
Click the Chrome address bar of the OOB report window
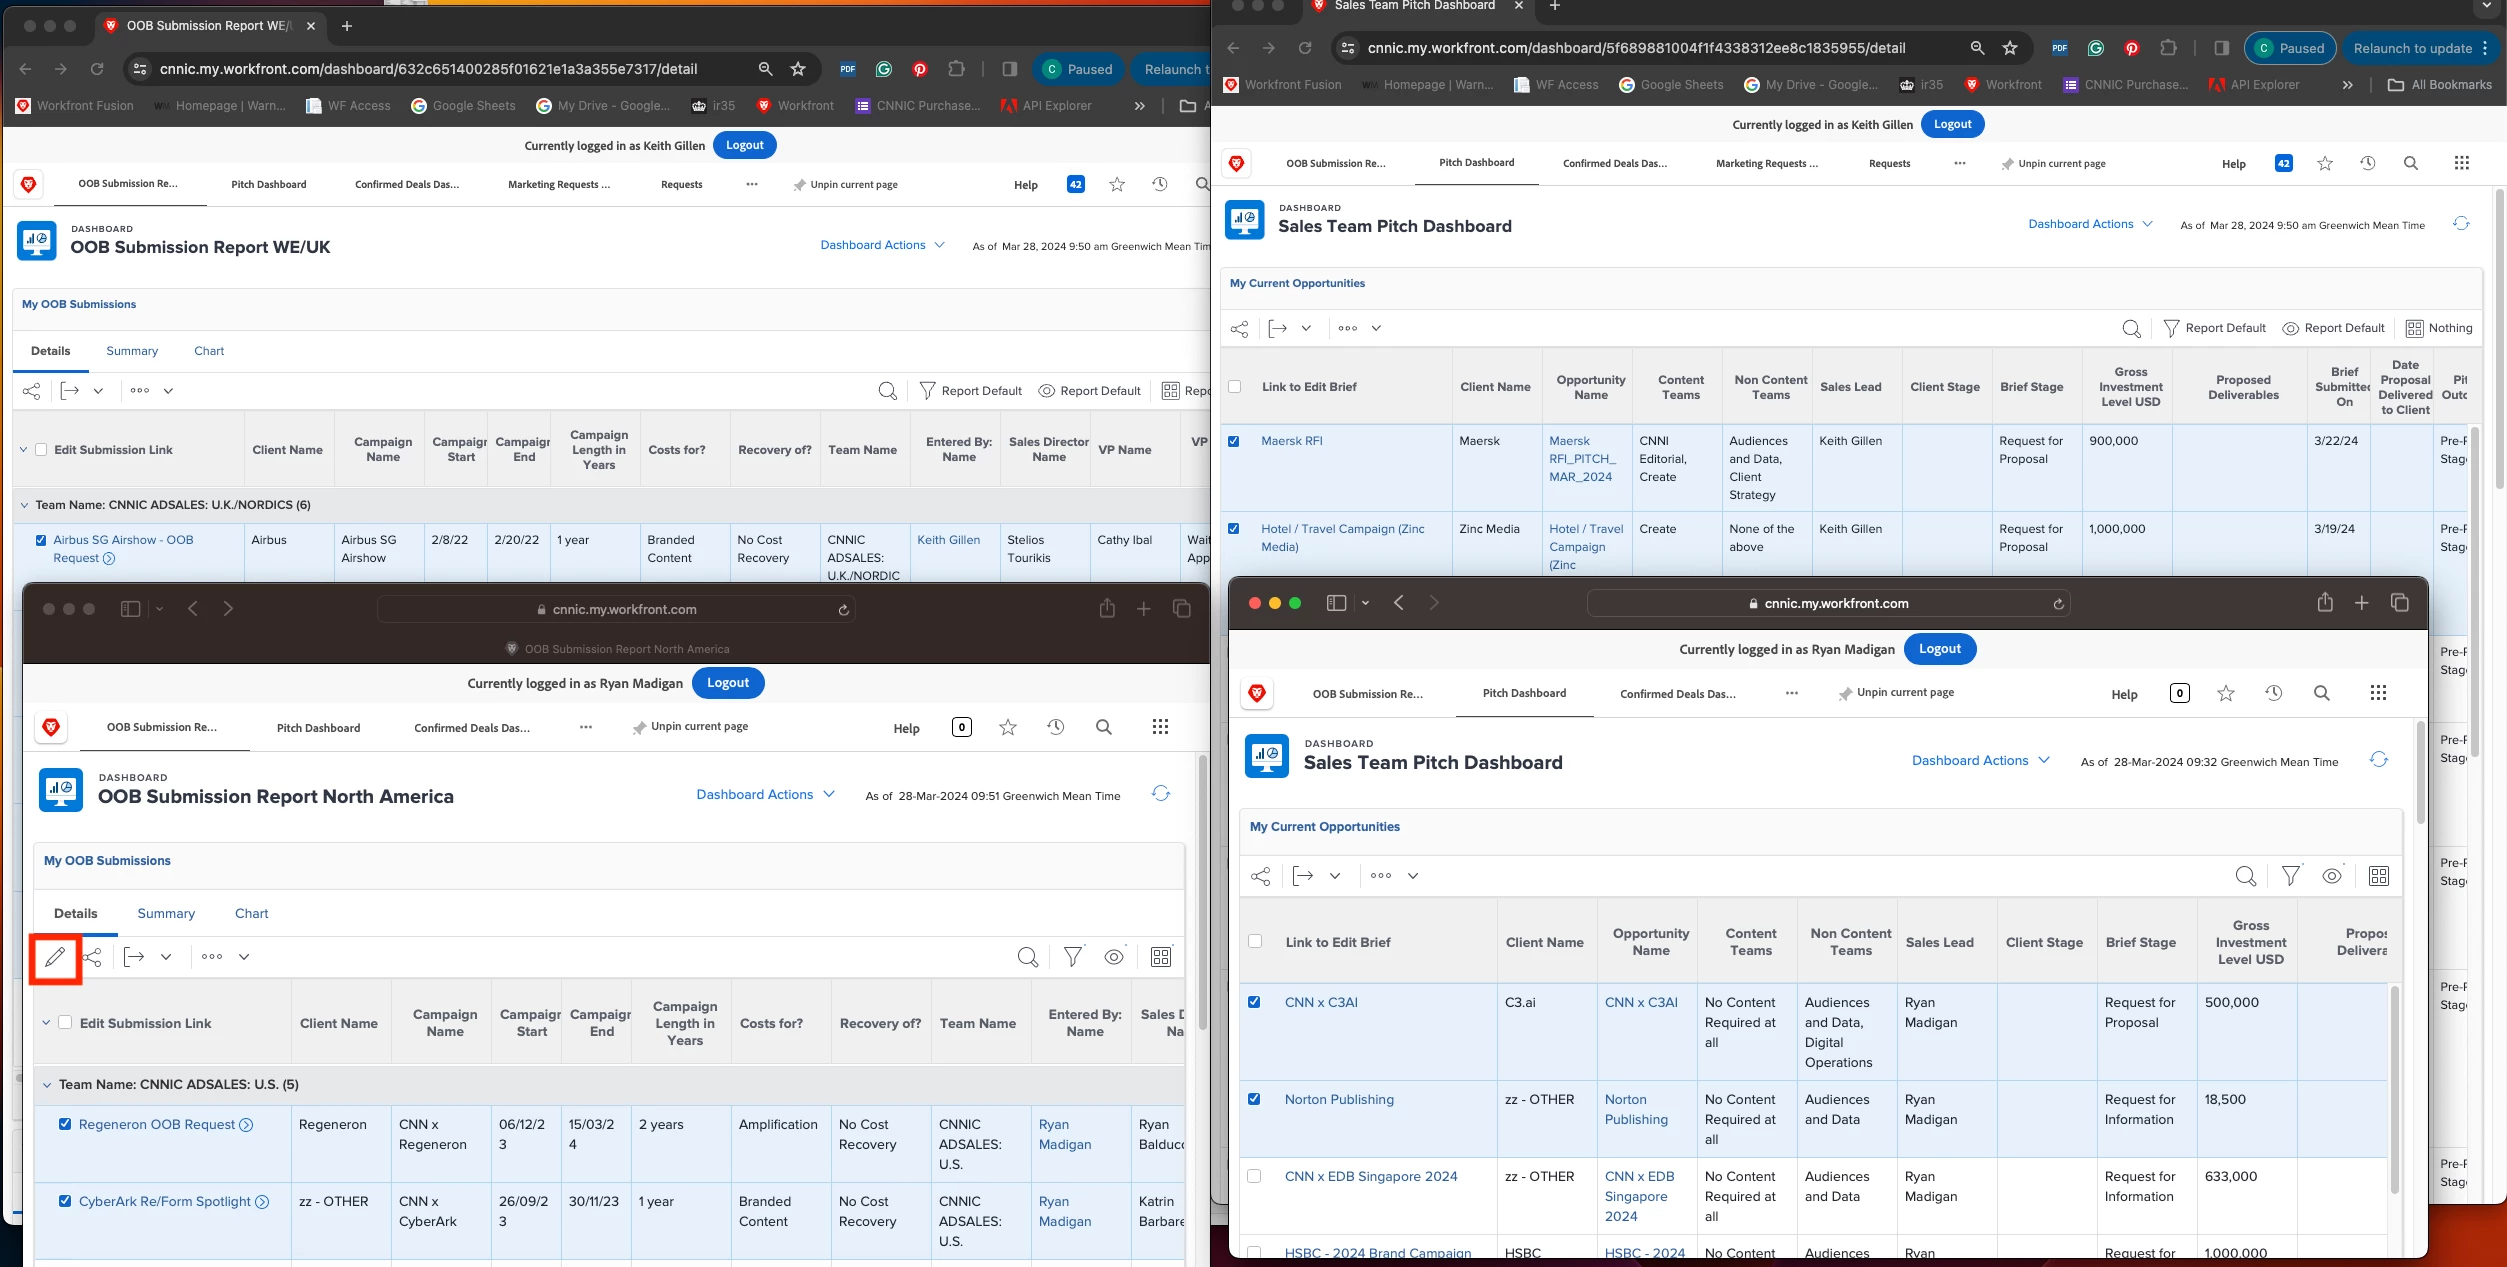pyautogui.click(x=428, y=69)
